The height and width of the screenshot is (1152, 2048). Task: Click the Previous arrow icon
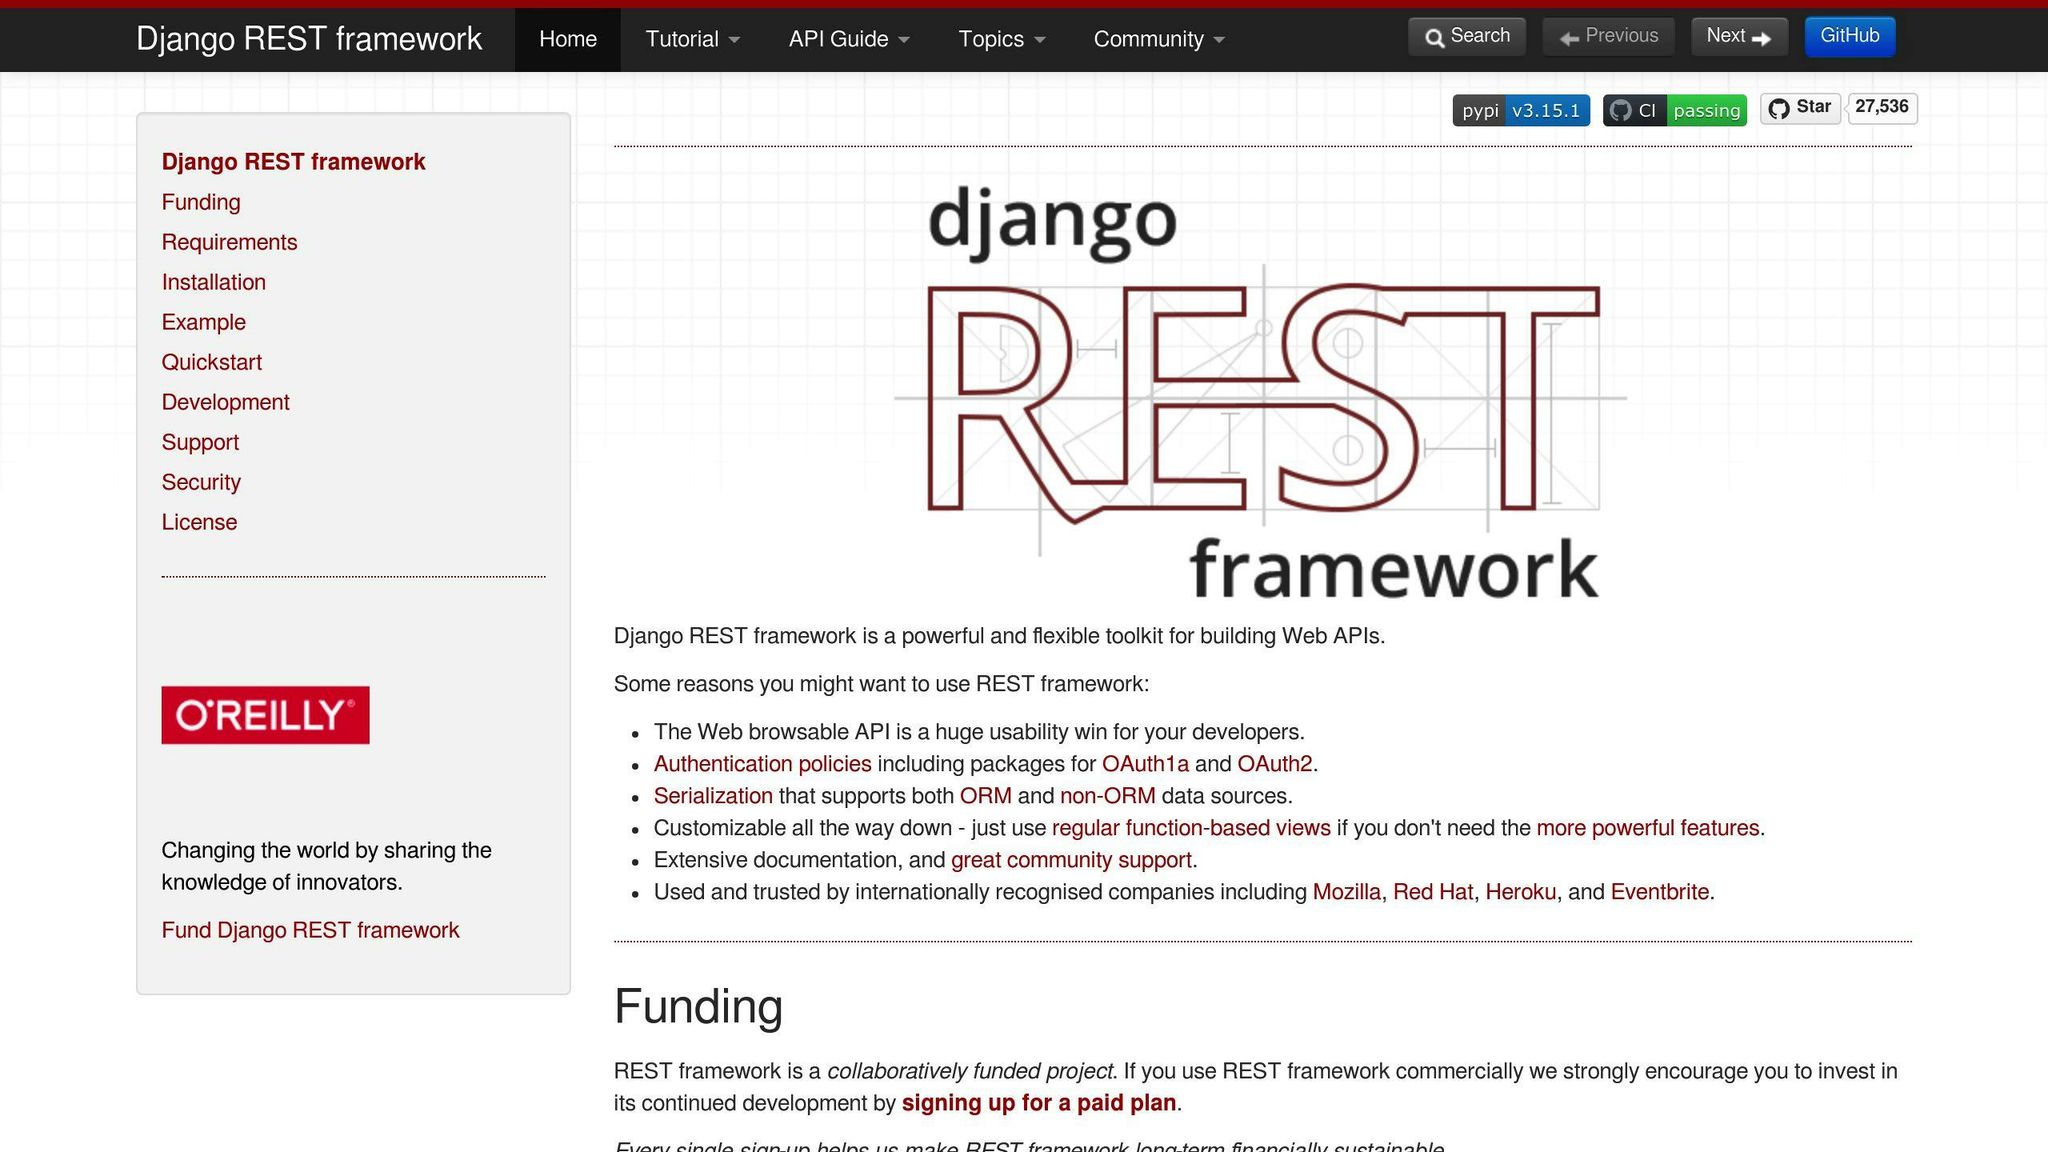pyautogui.click(x=1570, y=36)
